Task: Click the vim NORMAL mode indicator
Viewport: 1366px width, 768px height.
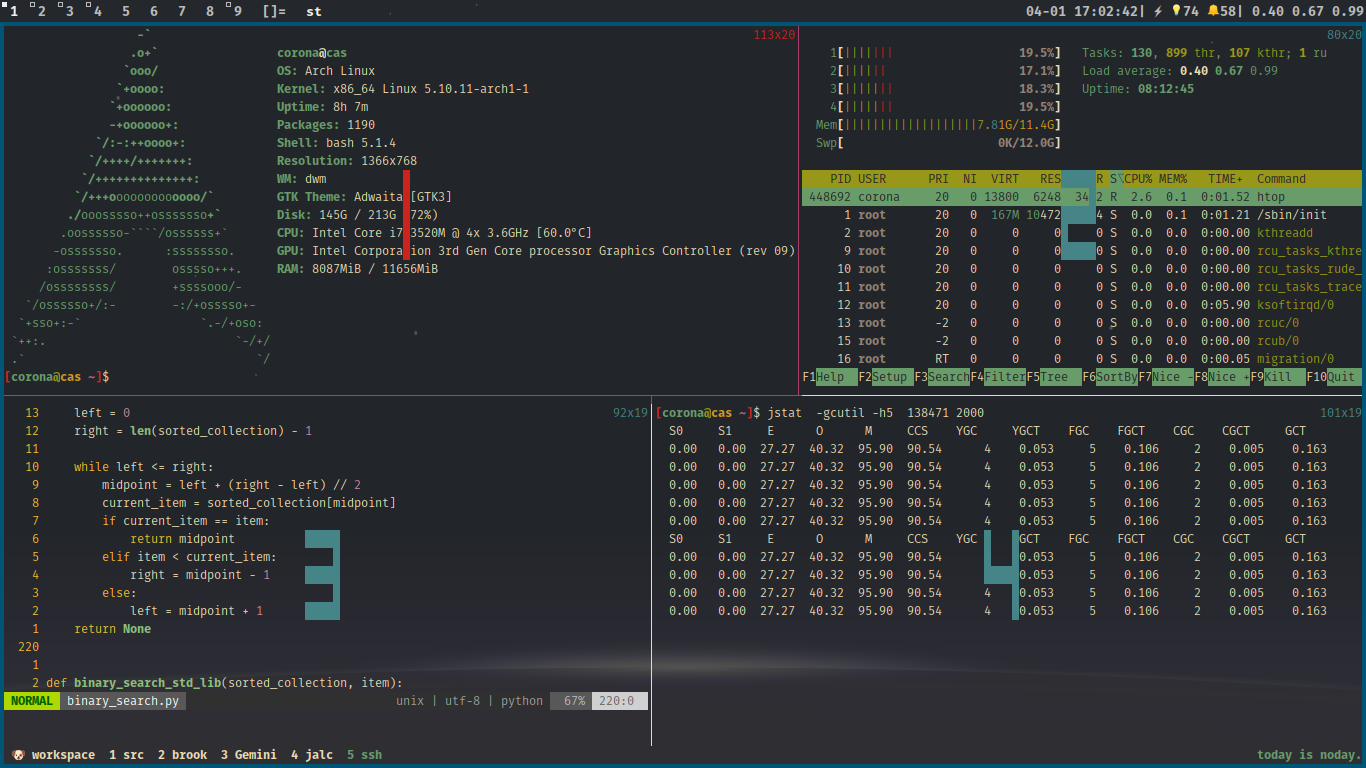Action: pyautogui.click(x=32, y=701)
